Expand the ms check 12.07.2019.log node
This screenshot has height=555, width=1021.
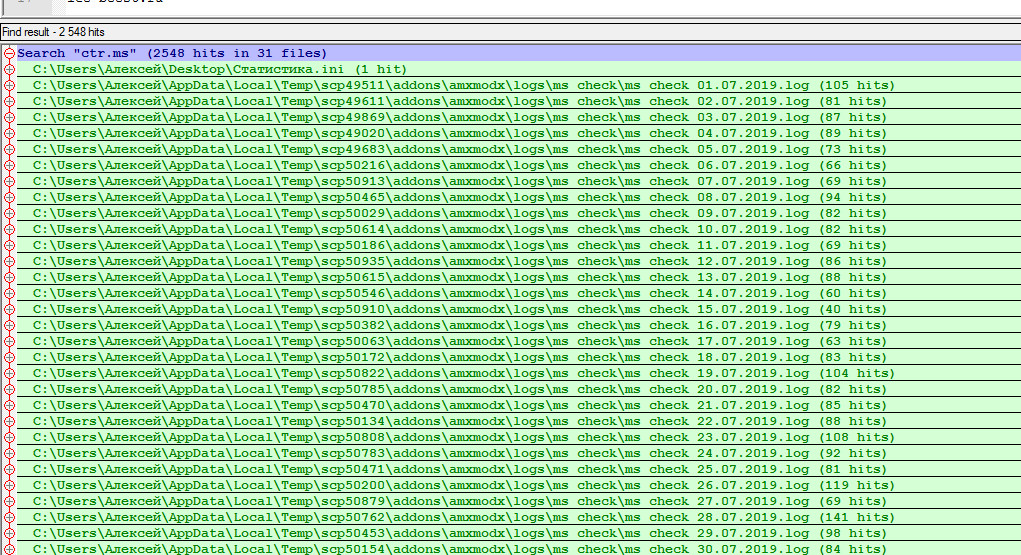pos(9,261)
